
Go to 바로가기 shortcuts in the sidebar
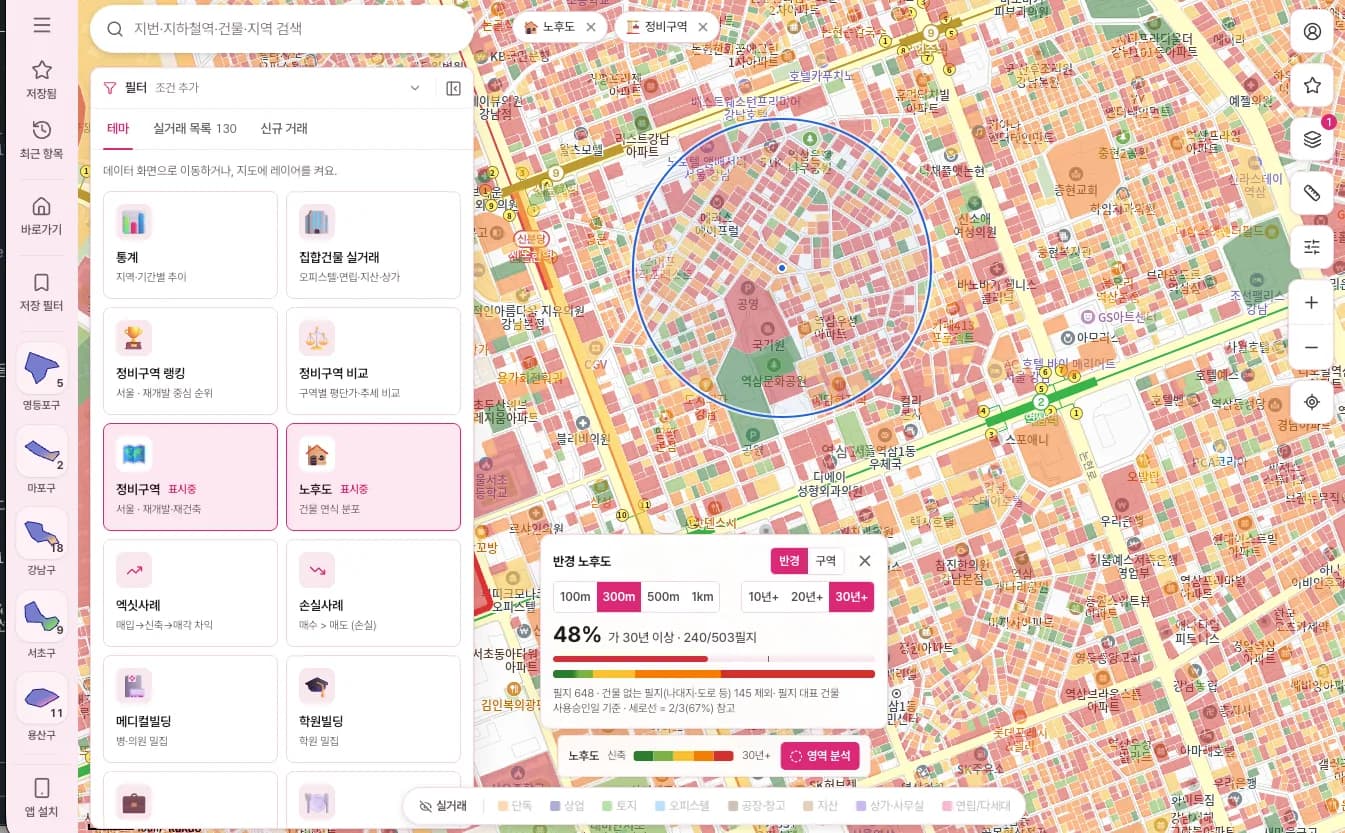tap(41, 216)
